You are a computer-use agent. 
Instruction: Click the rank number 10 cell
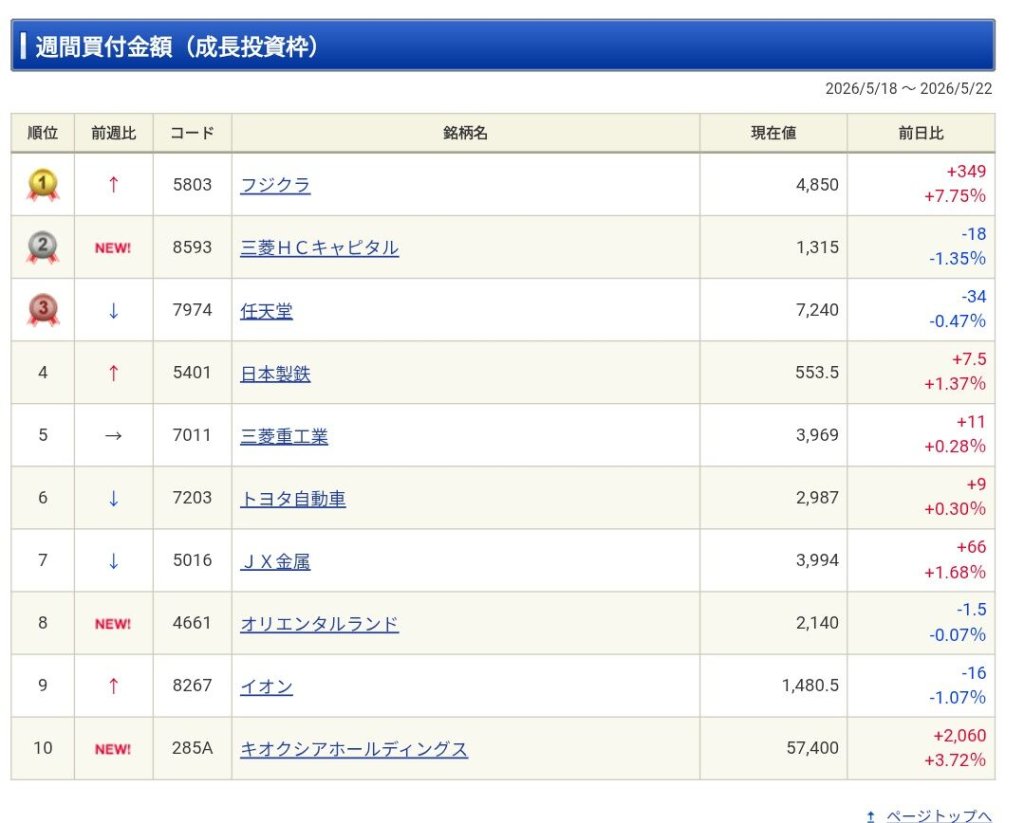42,749
